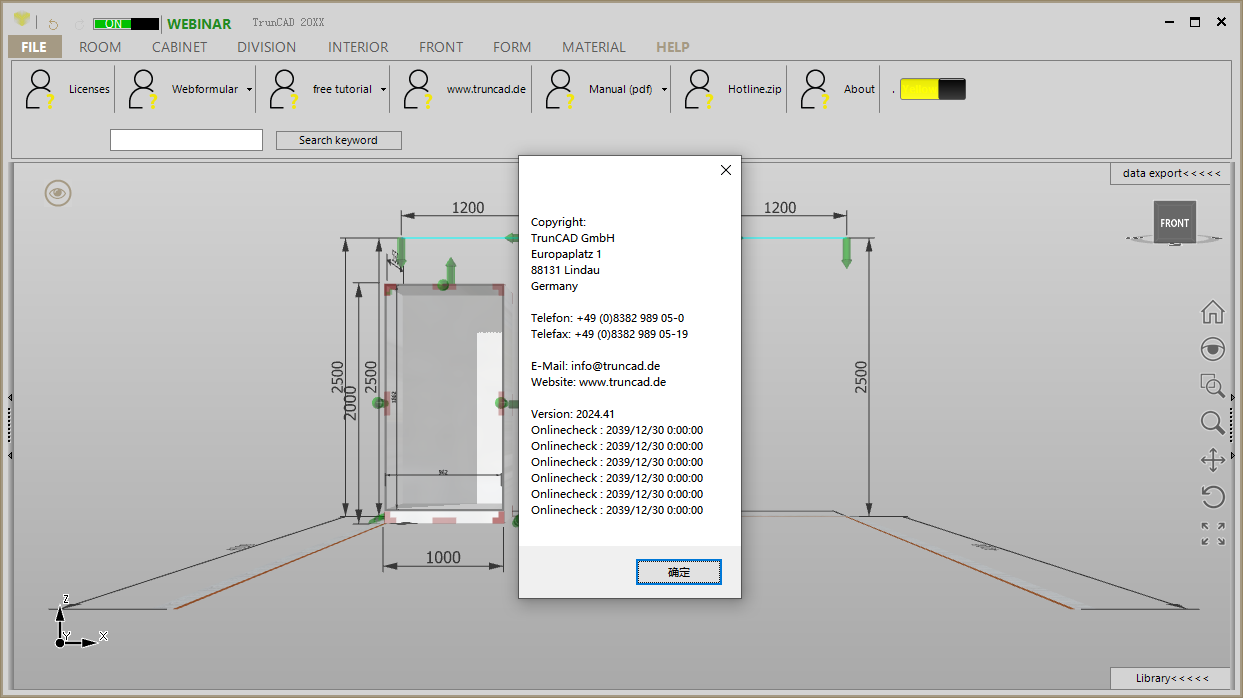
Task: Click the 确定 confirm button
Action: click(679, 572)
